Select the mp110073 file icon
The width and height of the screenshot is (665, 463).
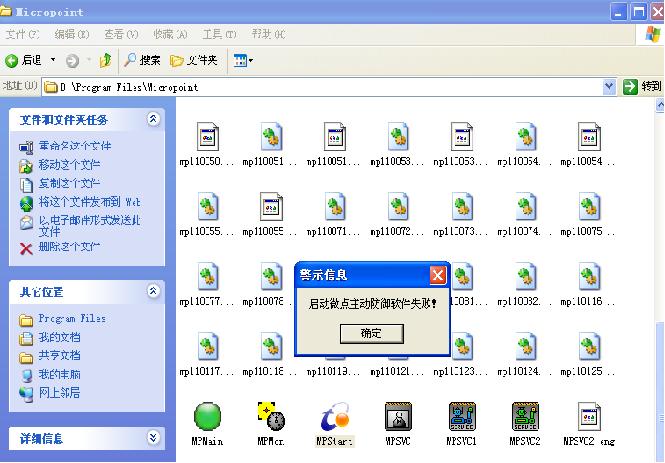coord(462,206)
